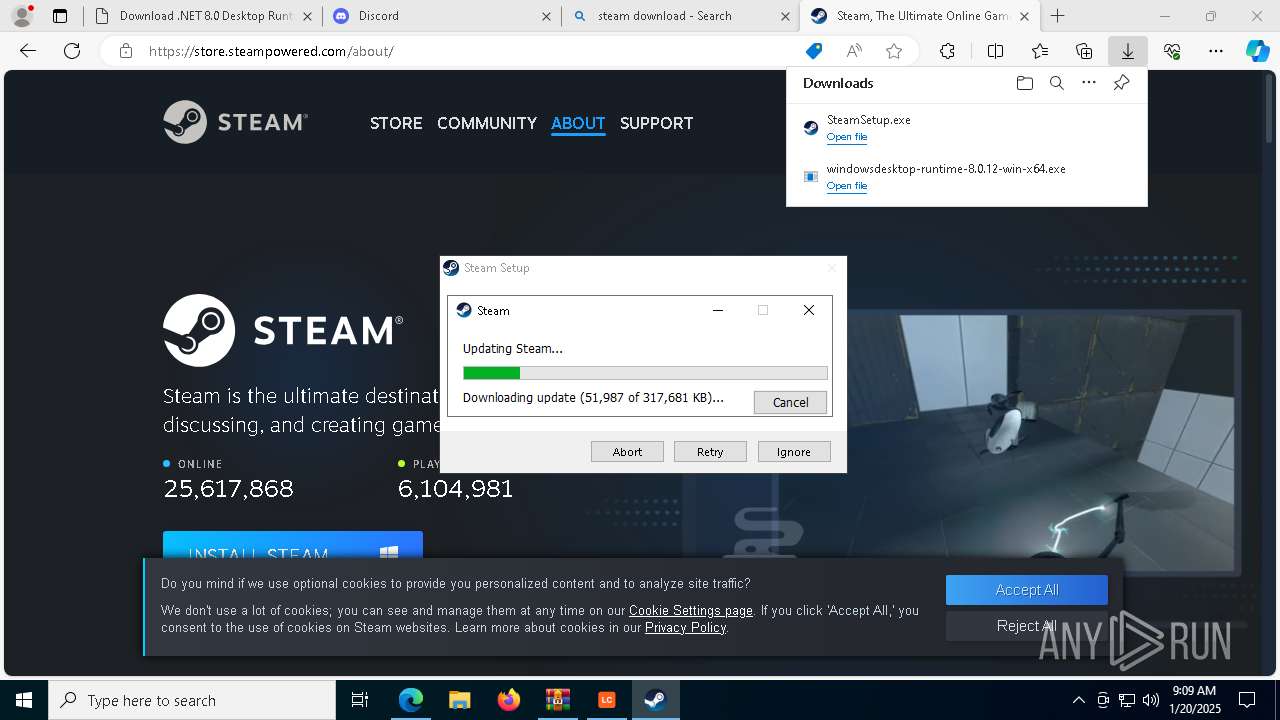Cancel the Steam update download
Image resolution: width=1280 pixels, height=720 pixels.
790,402
